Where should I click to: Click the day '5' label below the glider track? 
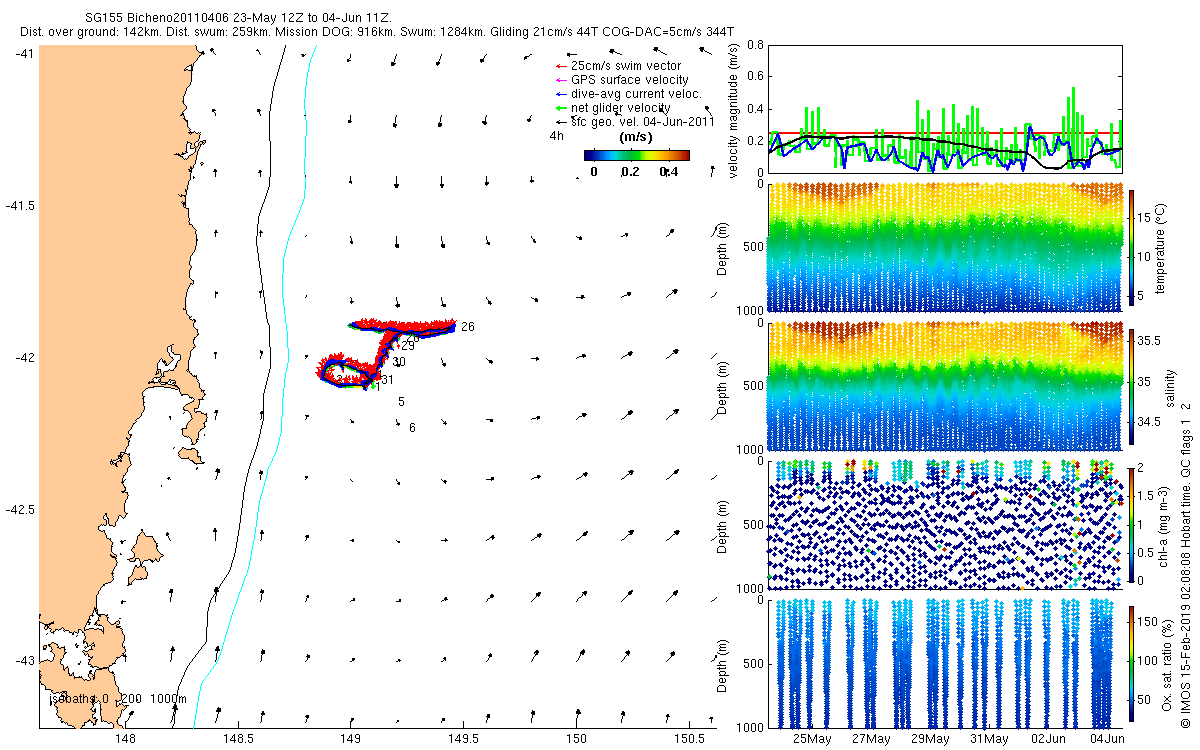point(401,401)
